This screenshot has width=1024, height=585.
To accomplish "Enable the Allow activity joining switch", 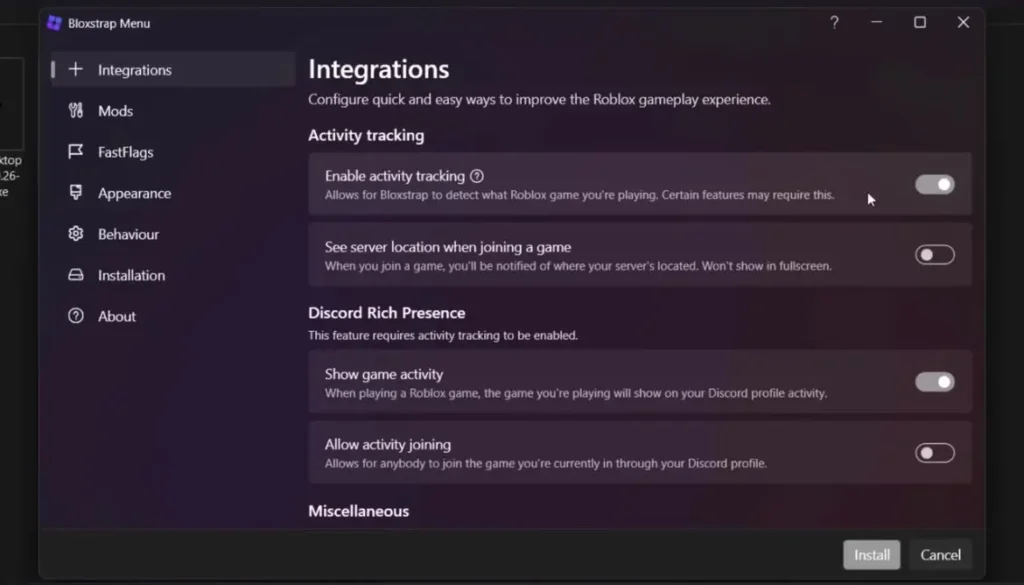I will click(935, 452).
